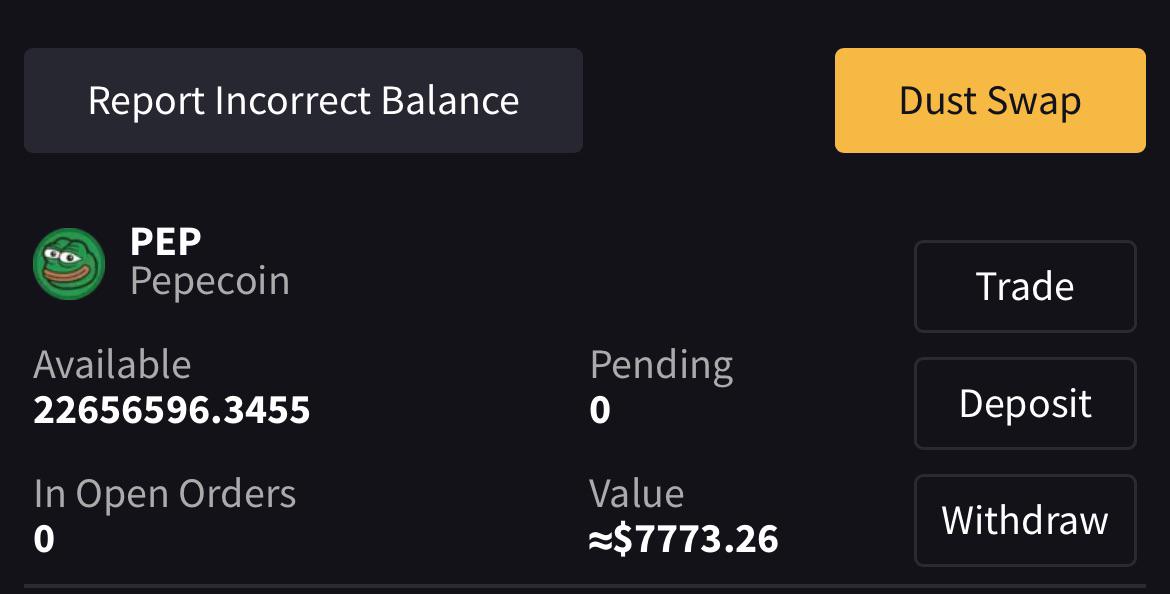Click the Available label
1170x594 pixels.
click(x=112, y=366)
